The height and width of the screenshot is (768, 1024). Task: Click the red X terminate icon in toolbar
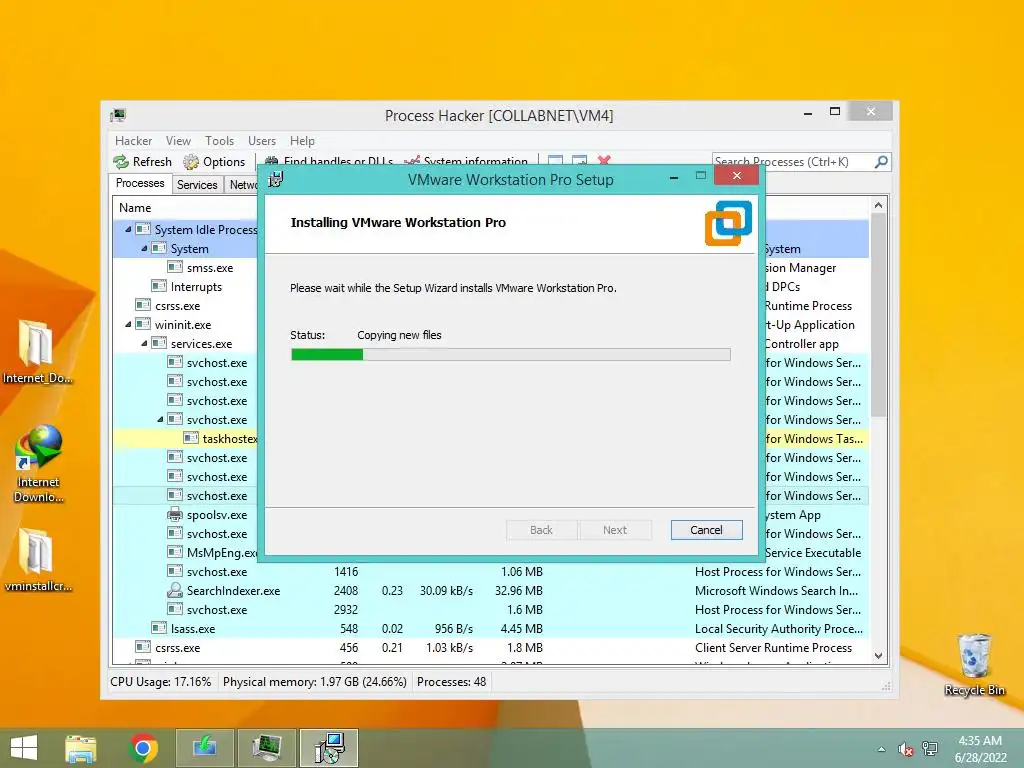tap(604, 160)
